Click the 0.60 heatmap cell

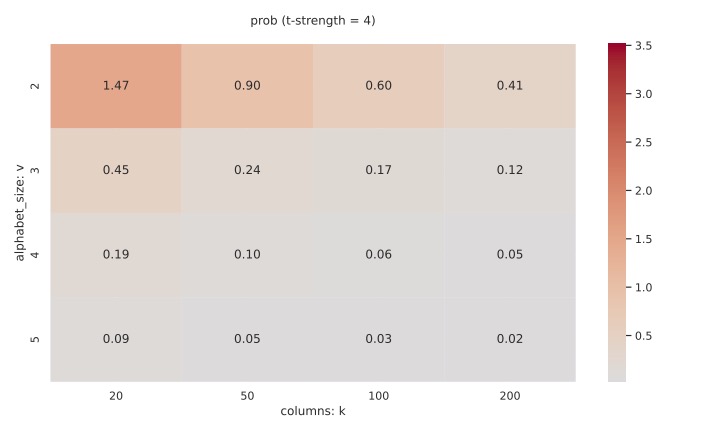coord(378,86)
